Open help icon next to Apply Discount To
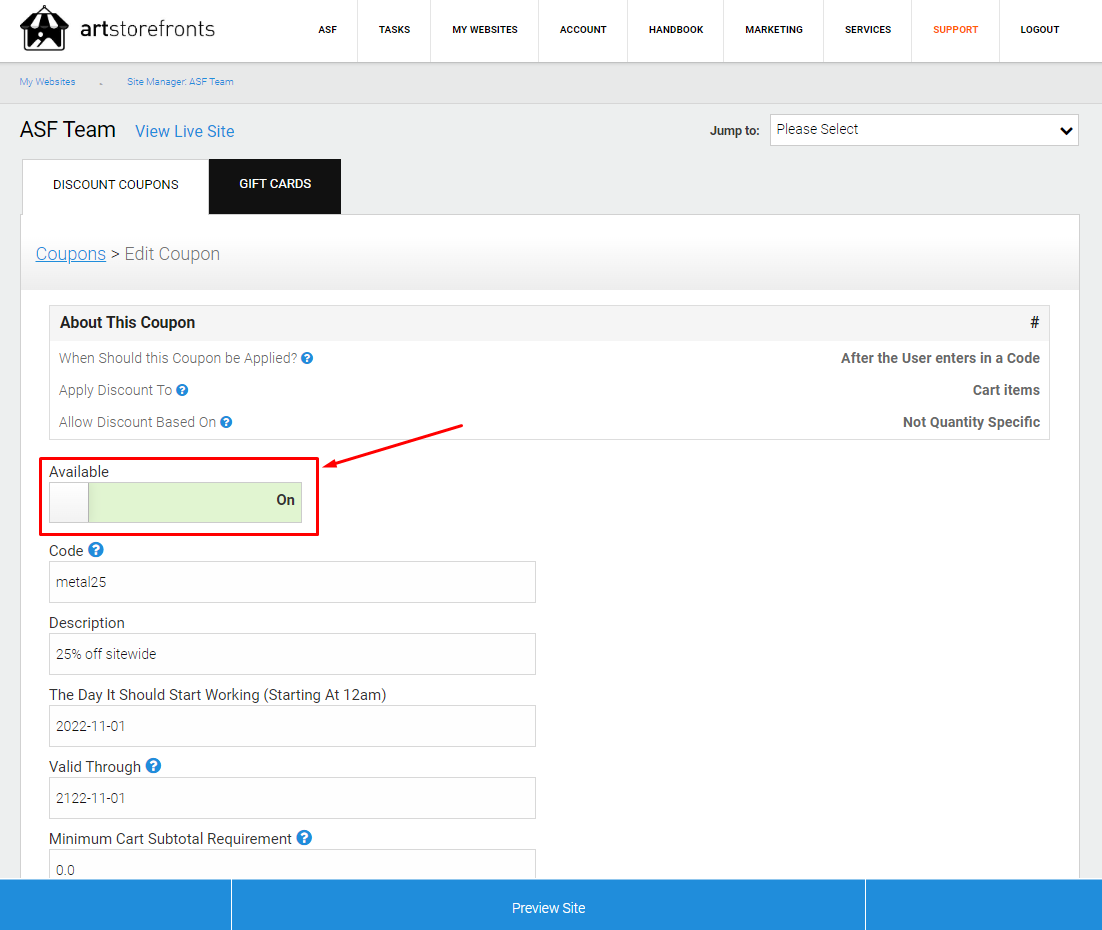This screenshot has height=930, width=1102. (182, 390)
